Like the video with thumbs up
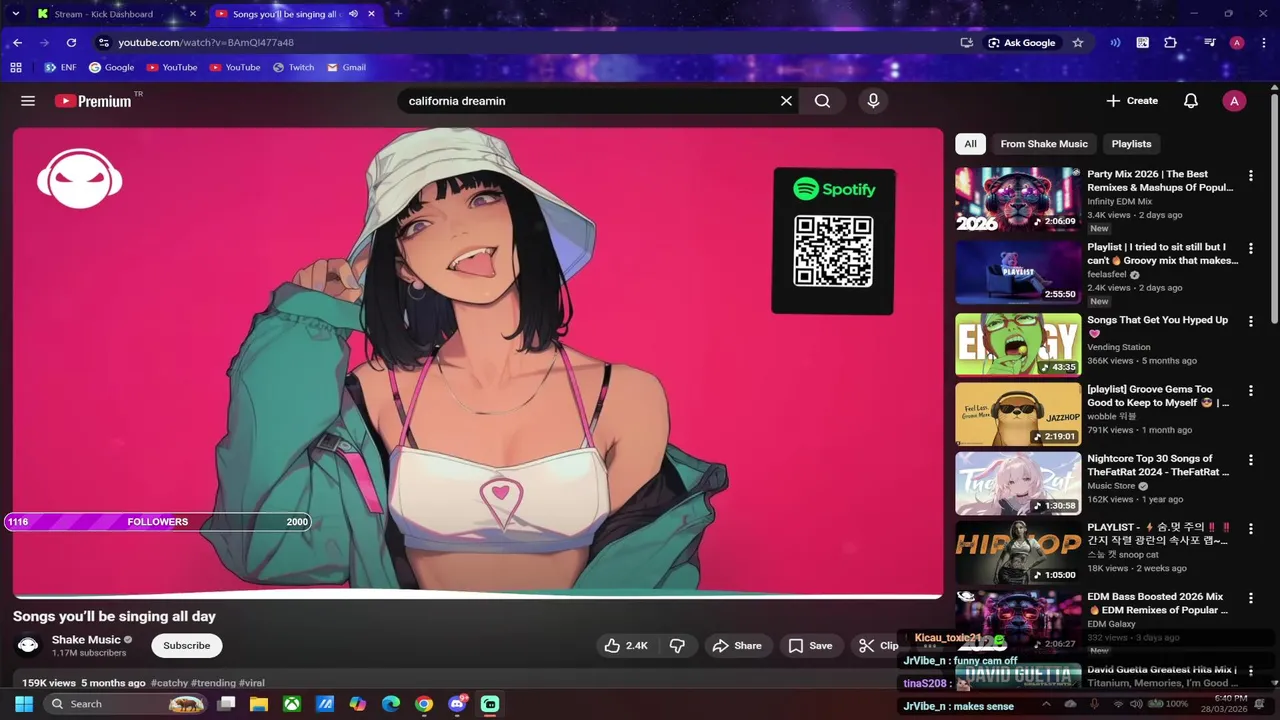Screen dimensions: 1280x720 coord(626,646)
